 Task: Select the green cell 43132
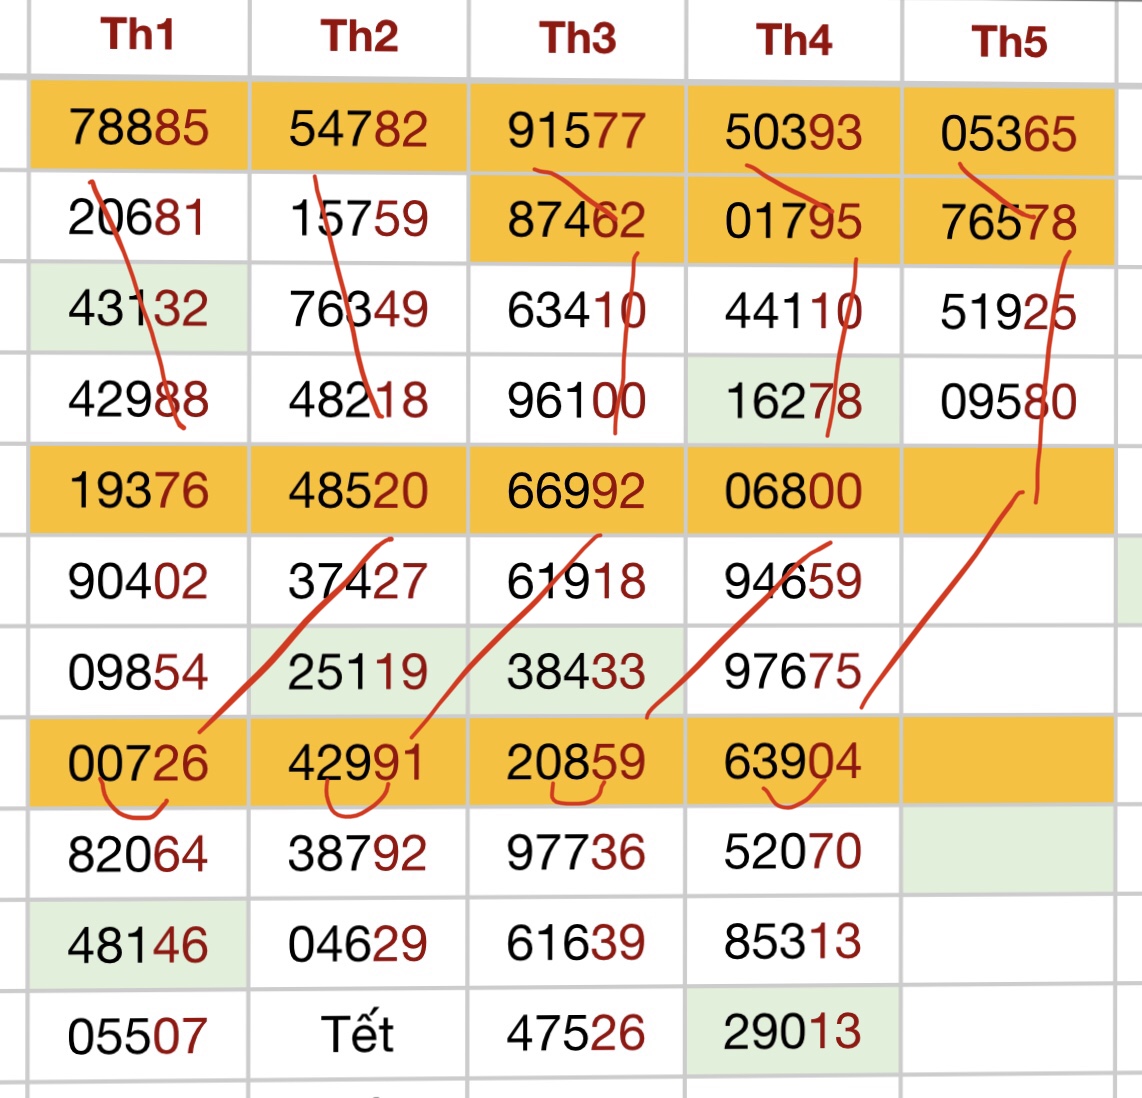(138, 308)
